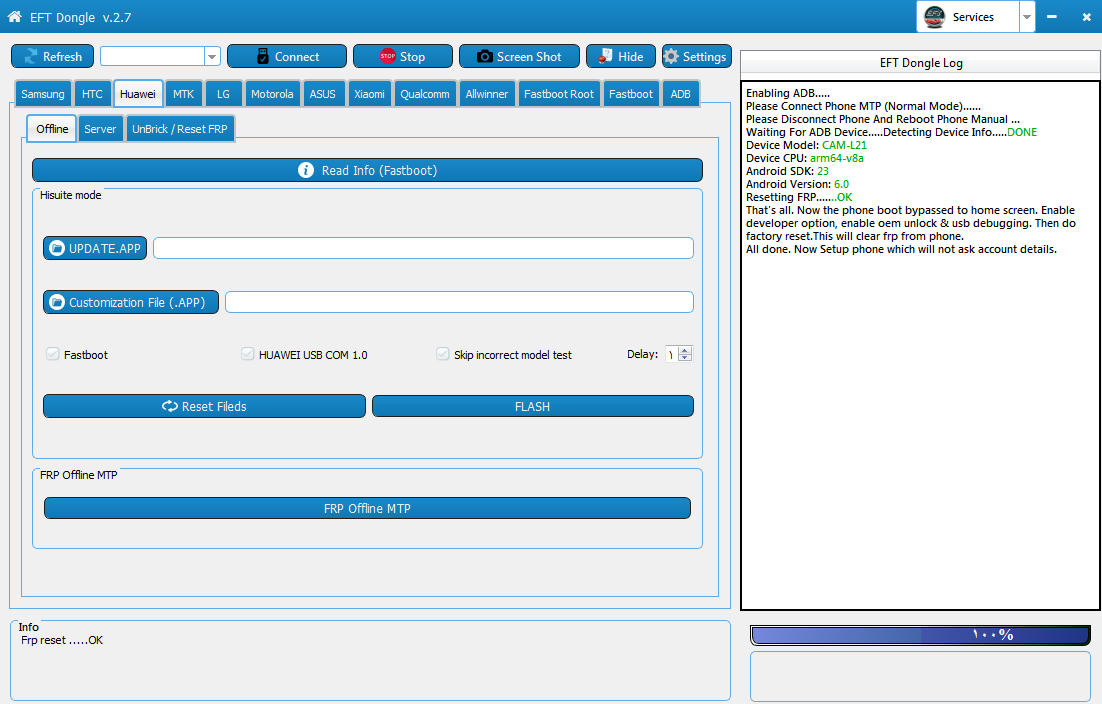This screenshot has height=704, width=1102.
Task: Click the Refresh arrows icon
Action: (x=30, y=56)
